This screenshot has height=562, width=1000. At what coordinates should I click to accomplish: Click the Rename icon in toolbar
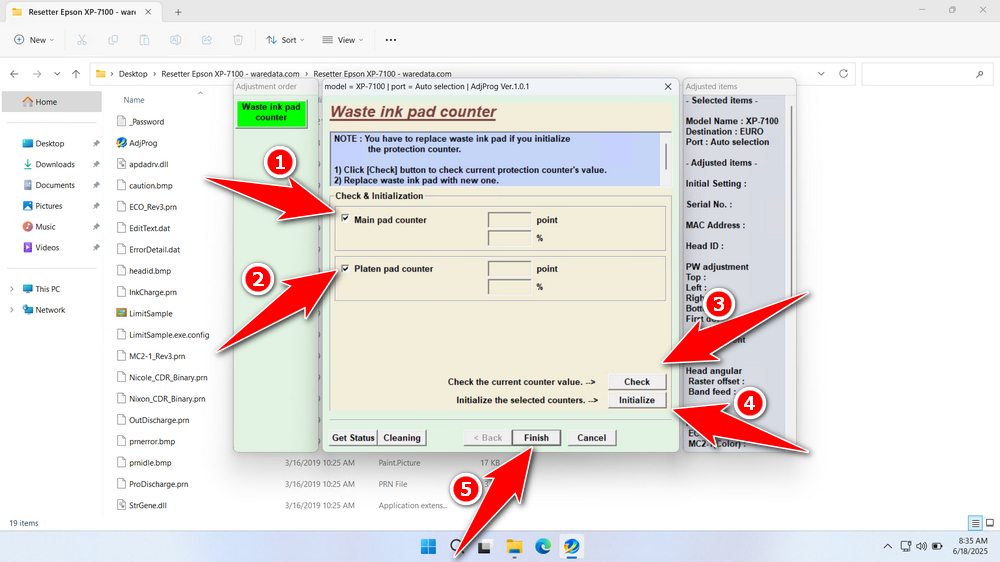[175, 40]
